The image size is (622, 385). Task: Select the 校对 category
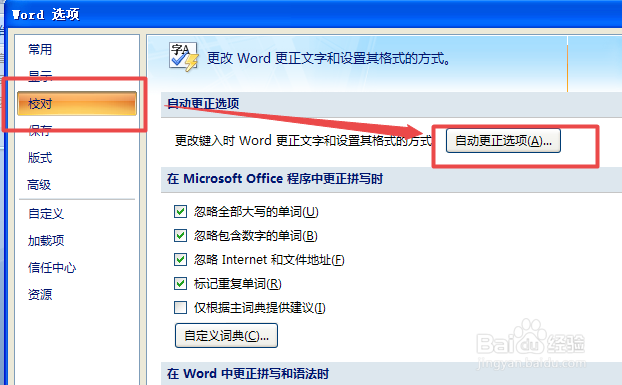77,103
